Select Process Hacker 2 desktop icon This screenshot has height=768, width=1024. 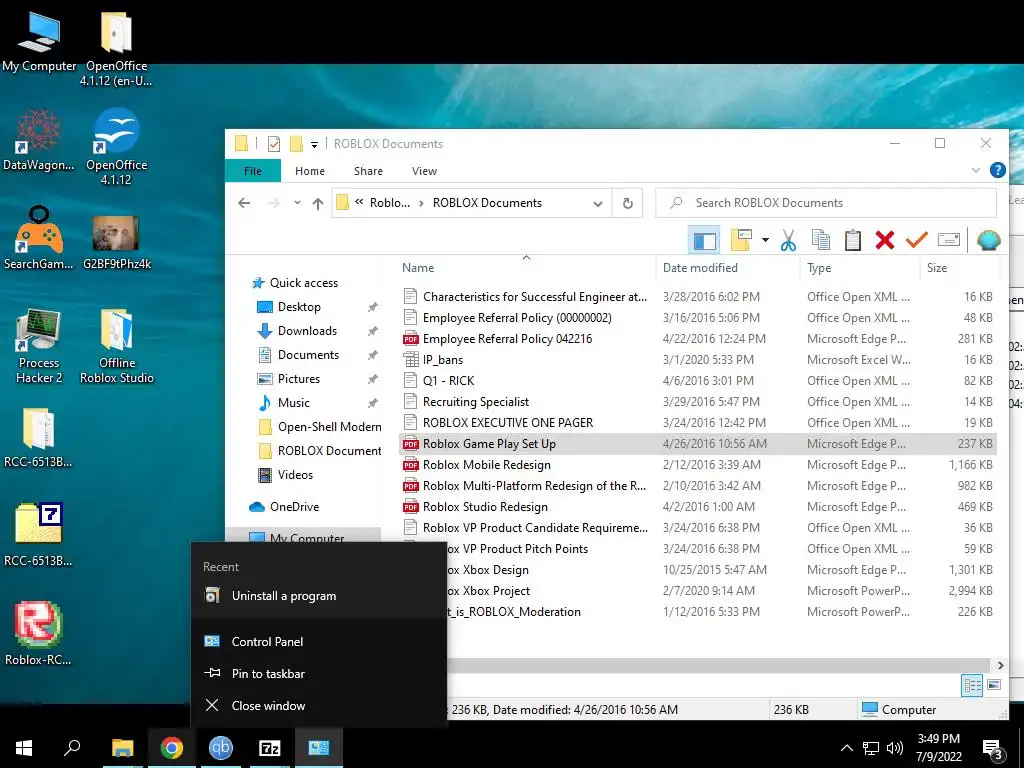tap(39, 346)
